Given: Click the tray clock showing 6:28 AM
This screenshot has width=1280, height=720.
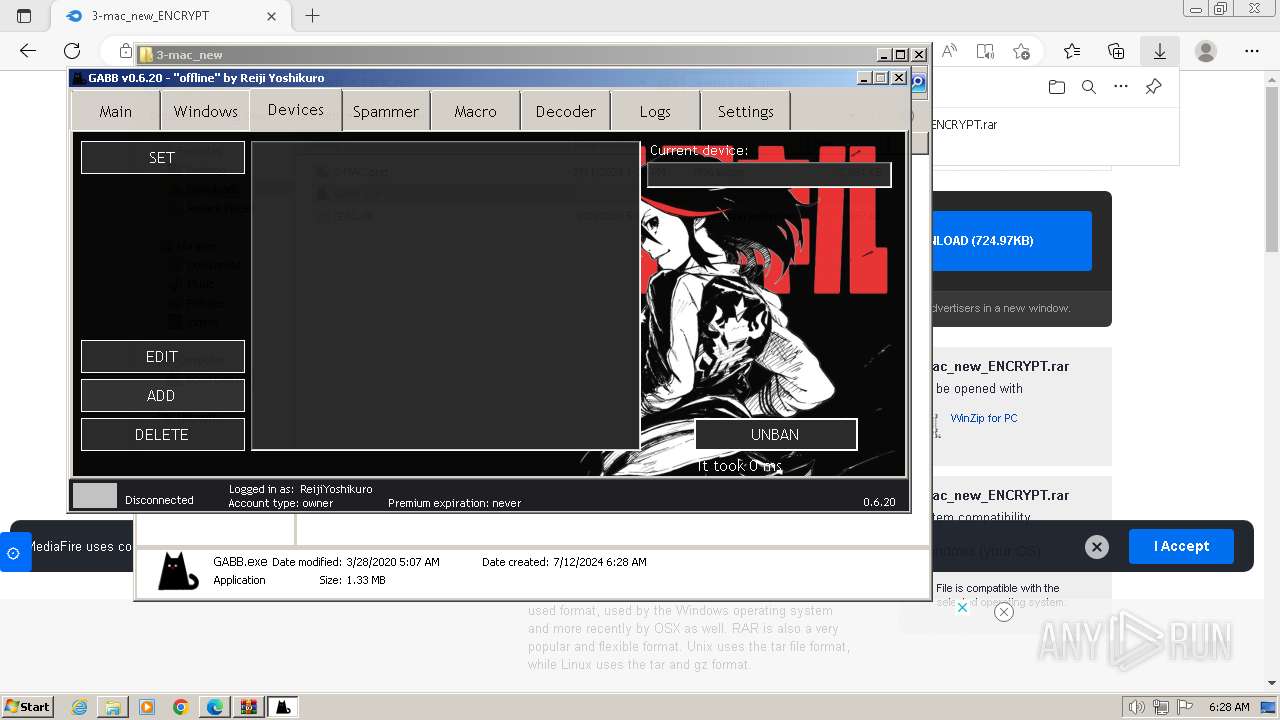Looking at the screenshot, I should coord(1229,707).
